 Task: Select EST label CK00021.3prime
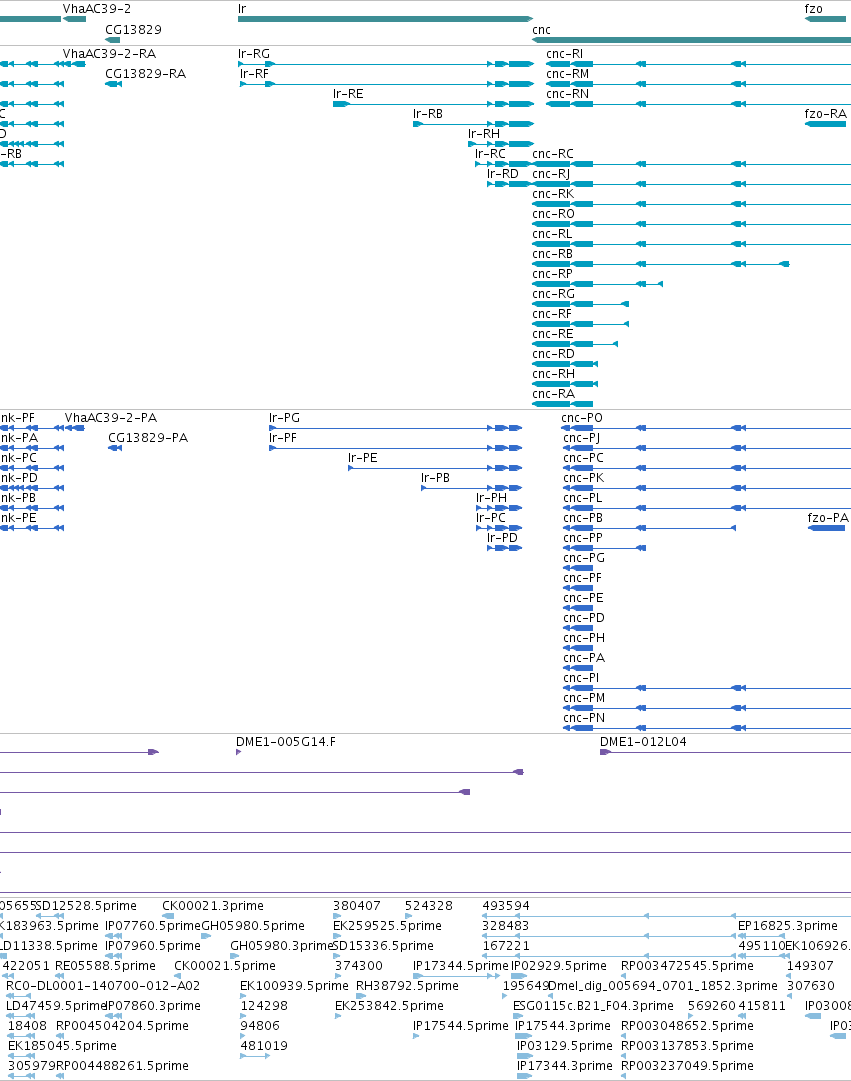pyautogui.click(x=212, y=906)
